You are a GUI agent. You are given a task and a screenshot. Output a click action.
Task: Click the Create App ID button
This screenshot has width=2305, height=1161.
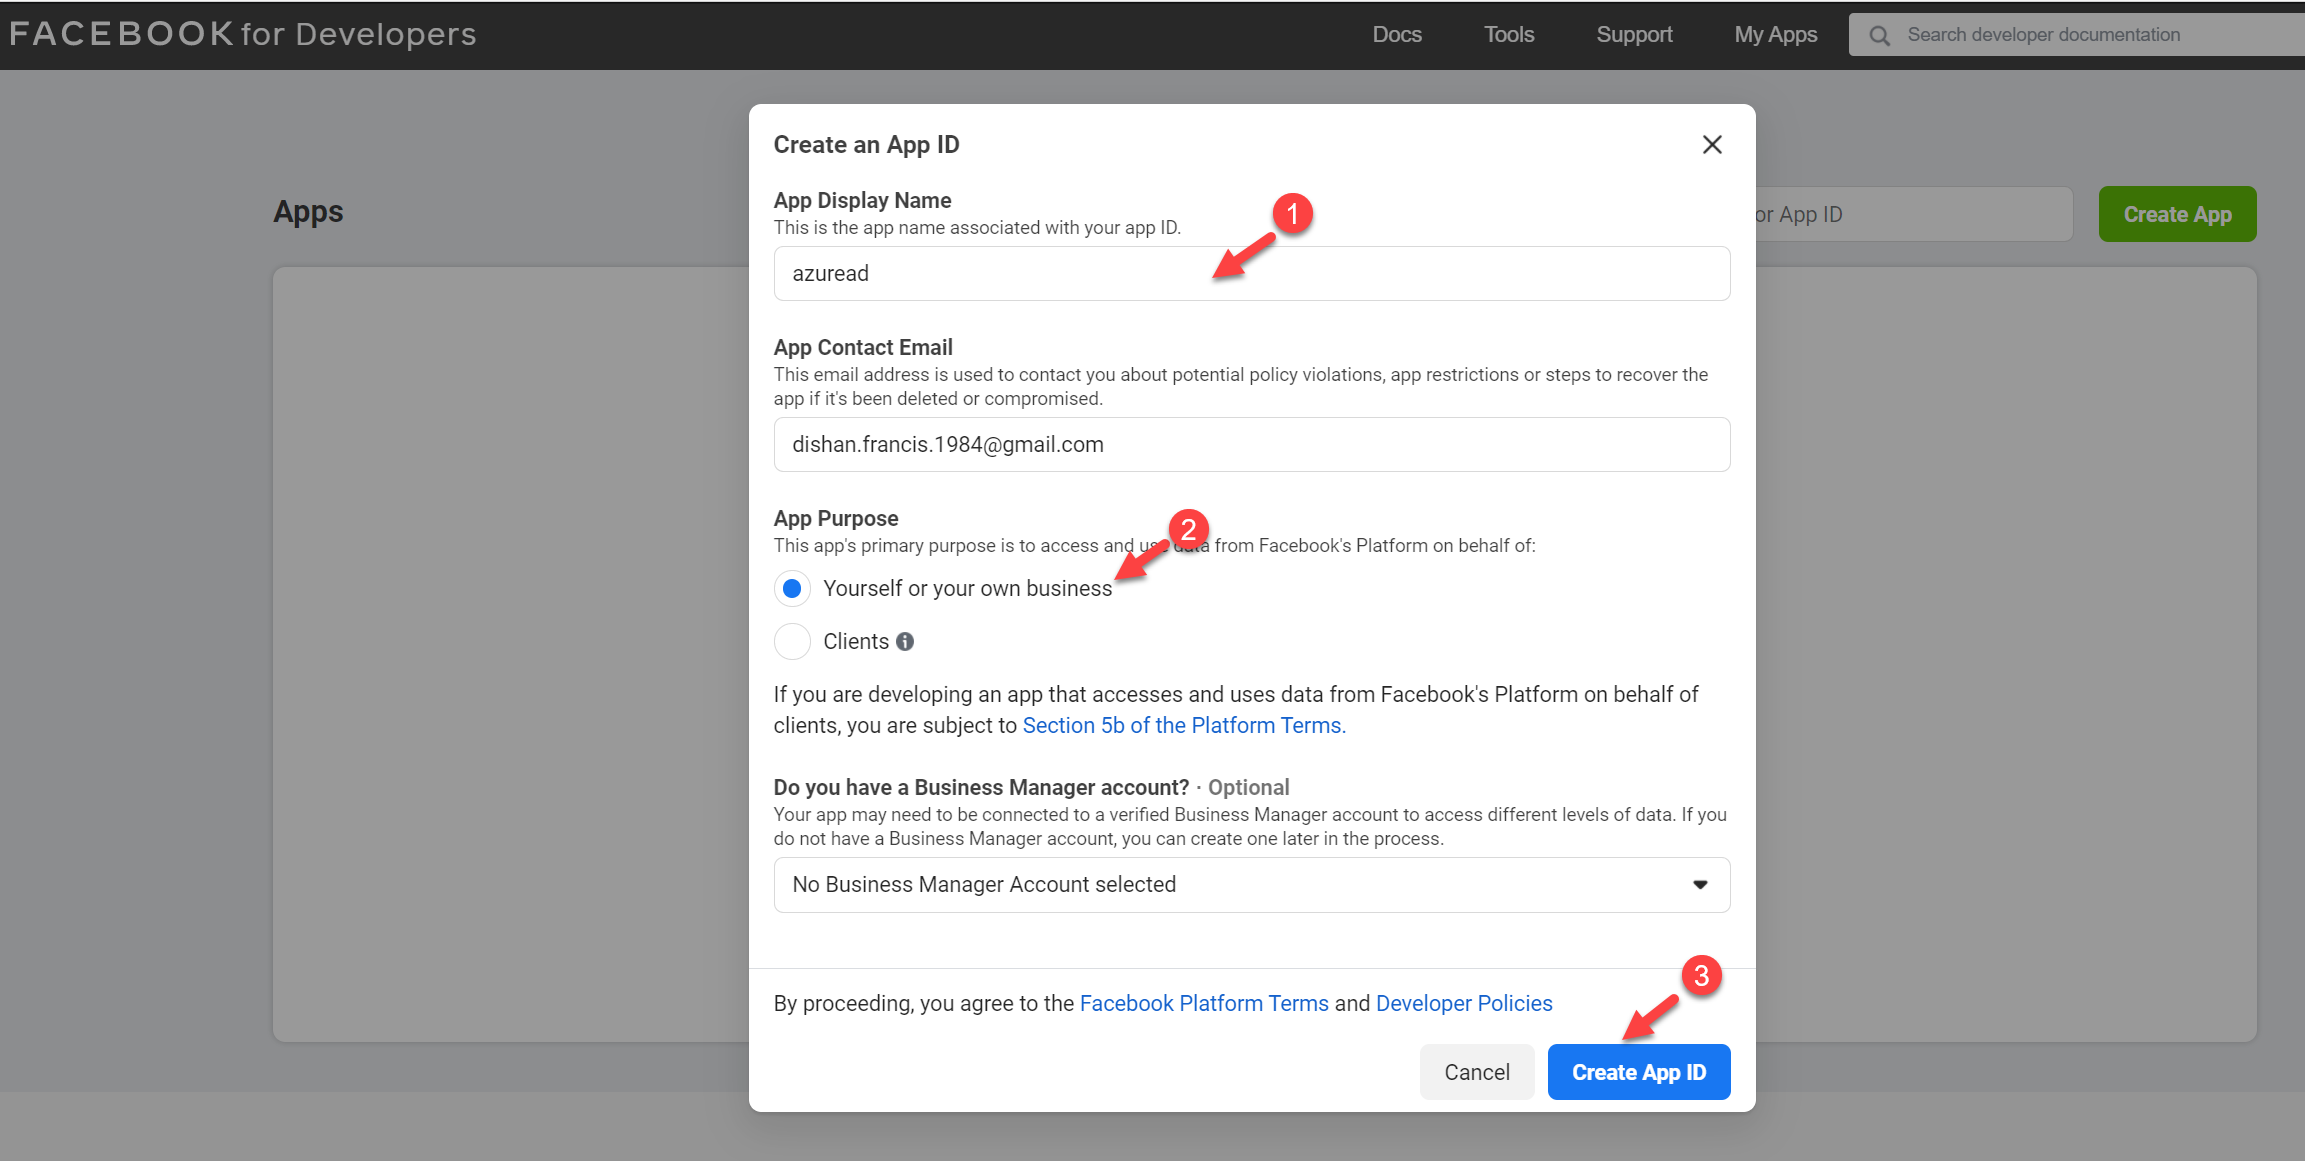[1638, 1071]
